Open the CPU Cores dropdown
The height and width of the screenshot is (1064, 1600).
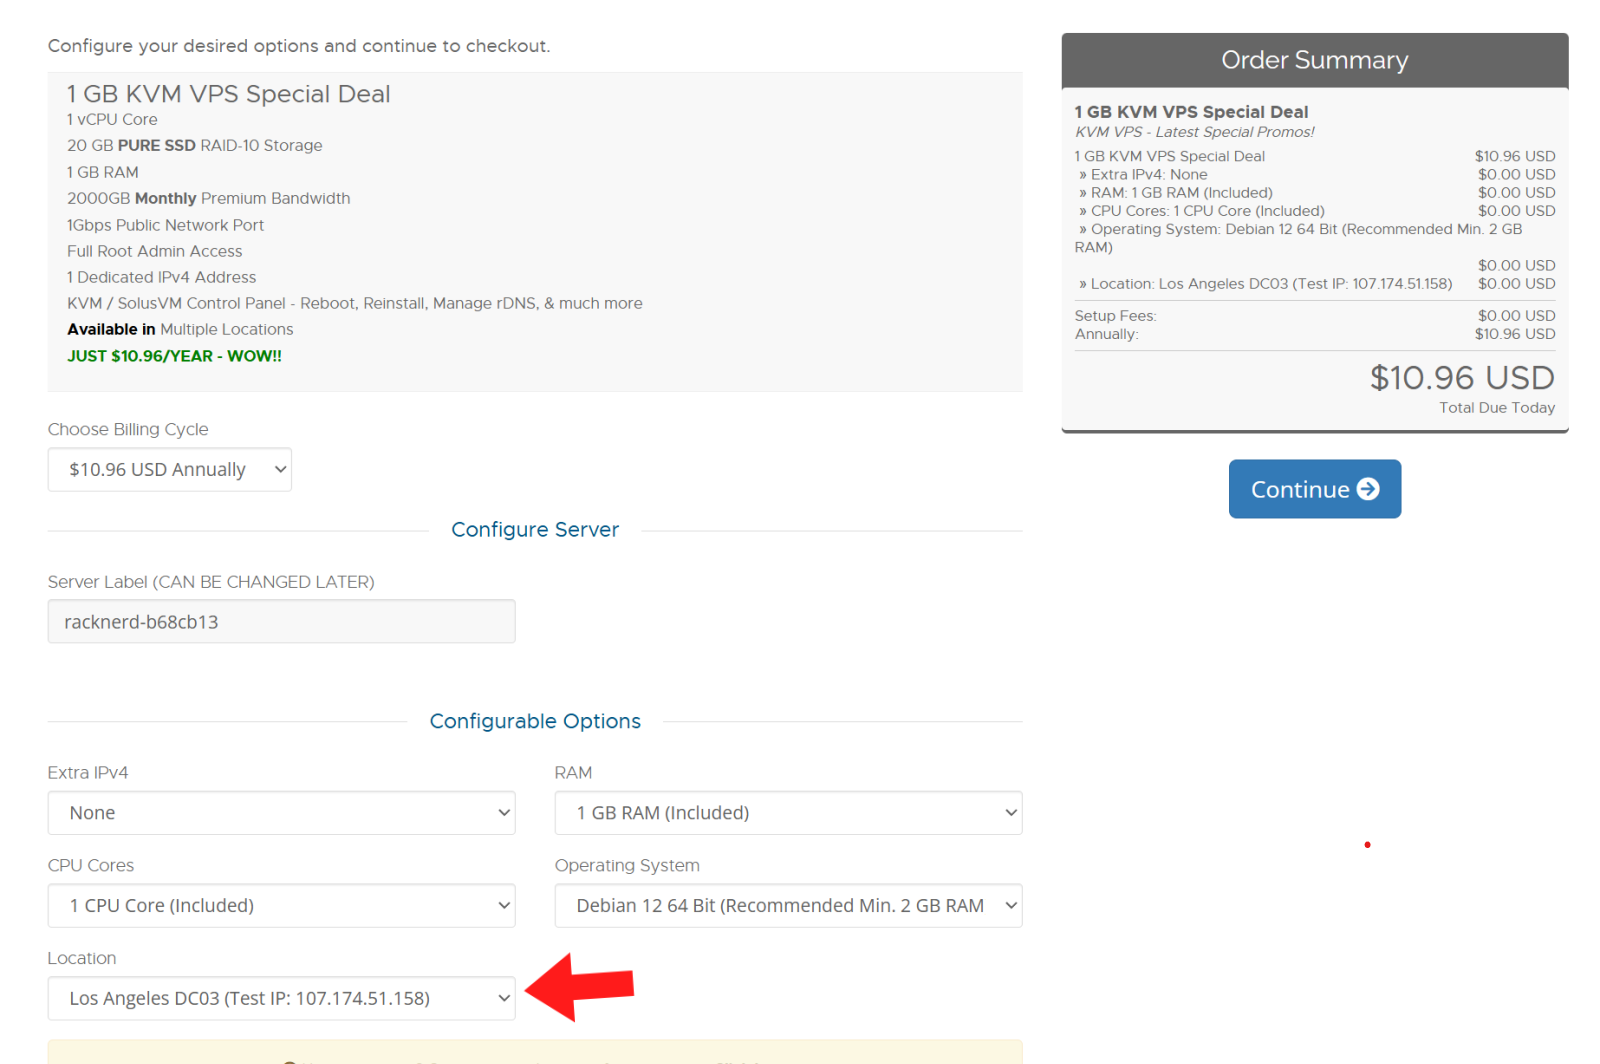(281, 905)
